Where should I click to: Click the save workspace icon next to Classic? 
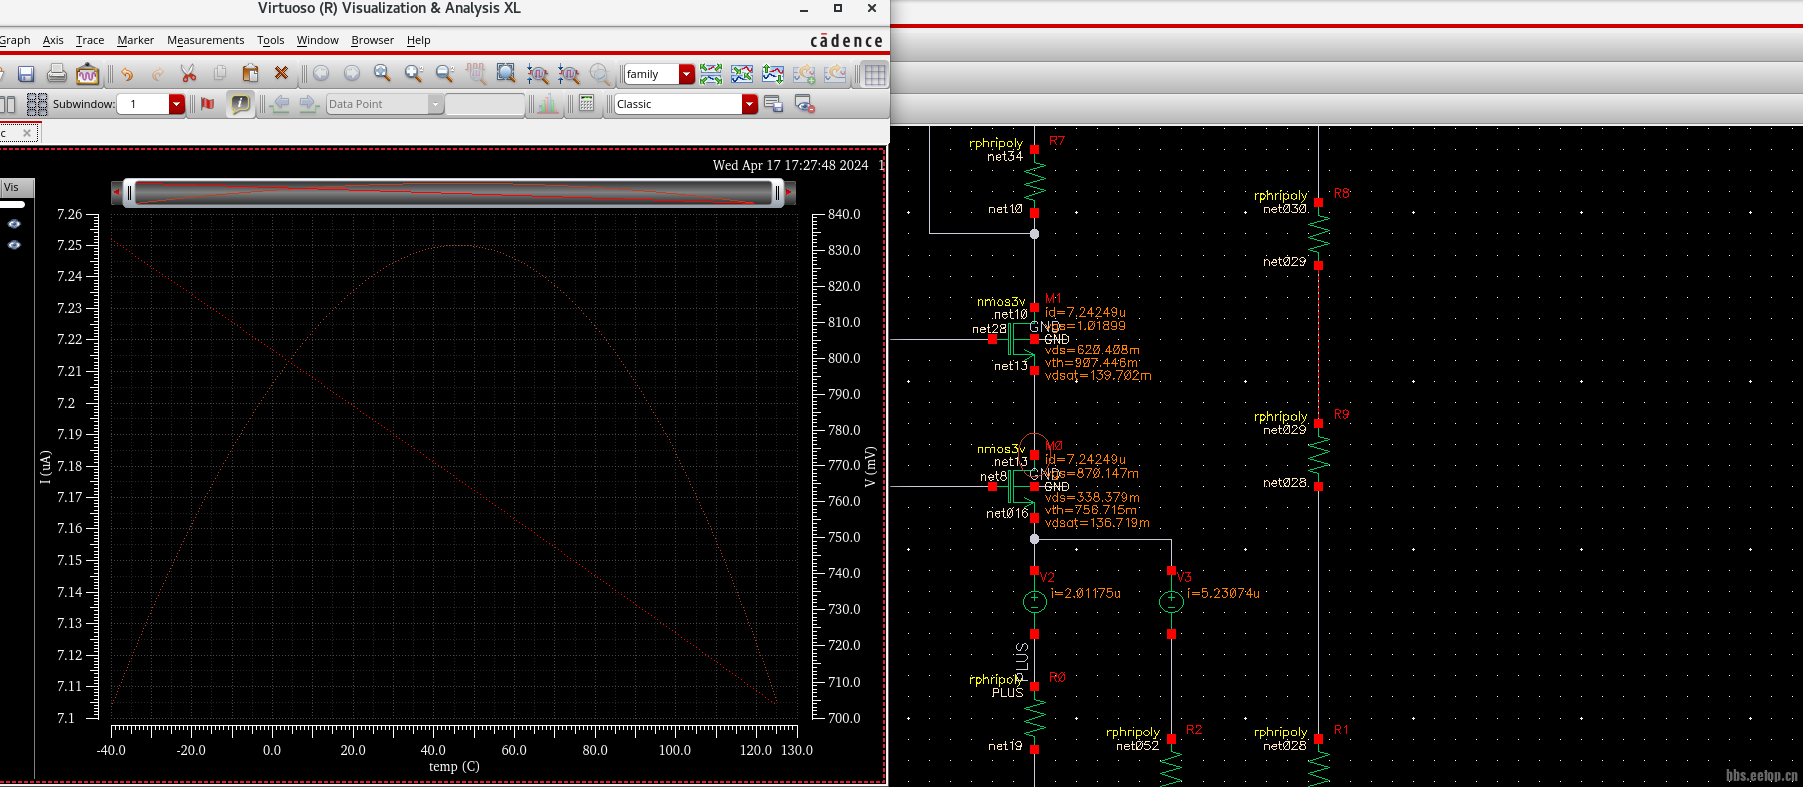point(773,104)
